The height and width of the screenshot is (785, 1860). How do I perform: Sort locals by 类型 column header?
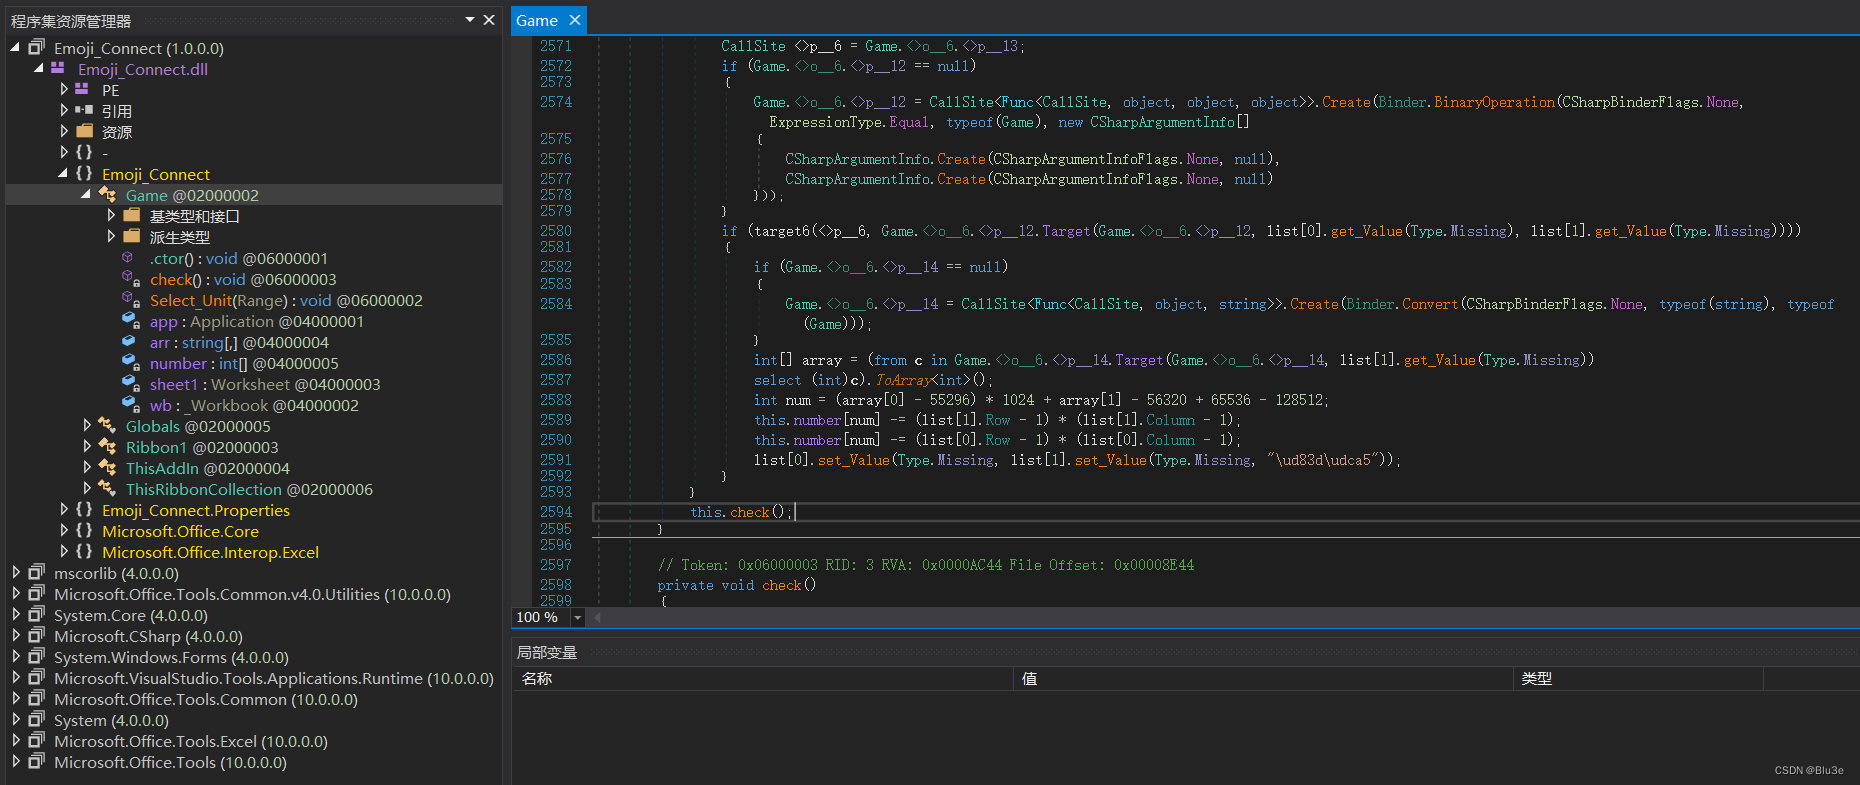1638,678
